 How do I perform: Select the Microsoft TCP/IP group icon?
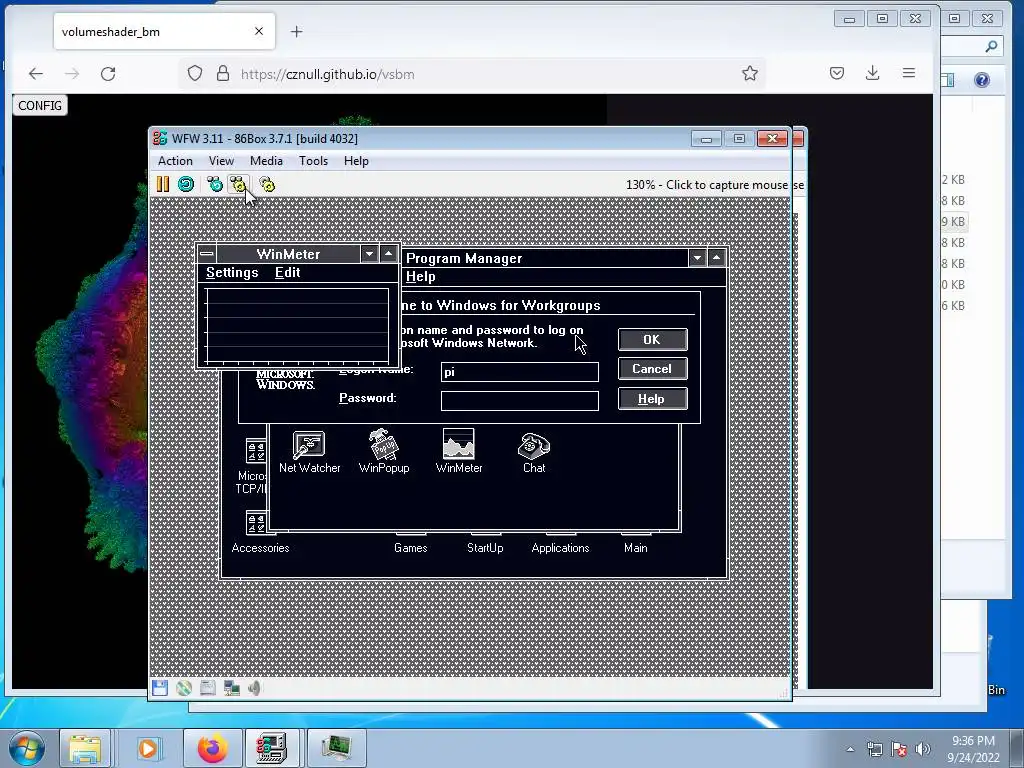[253, 466]
